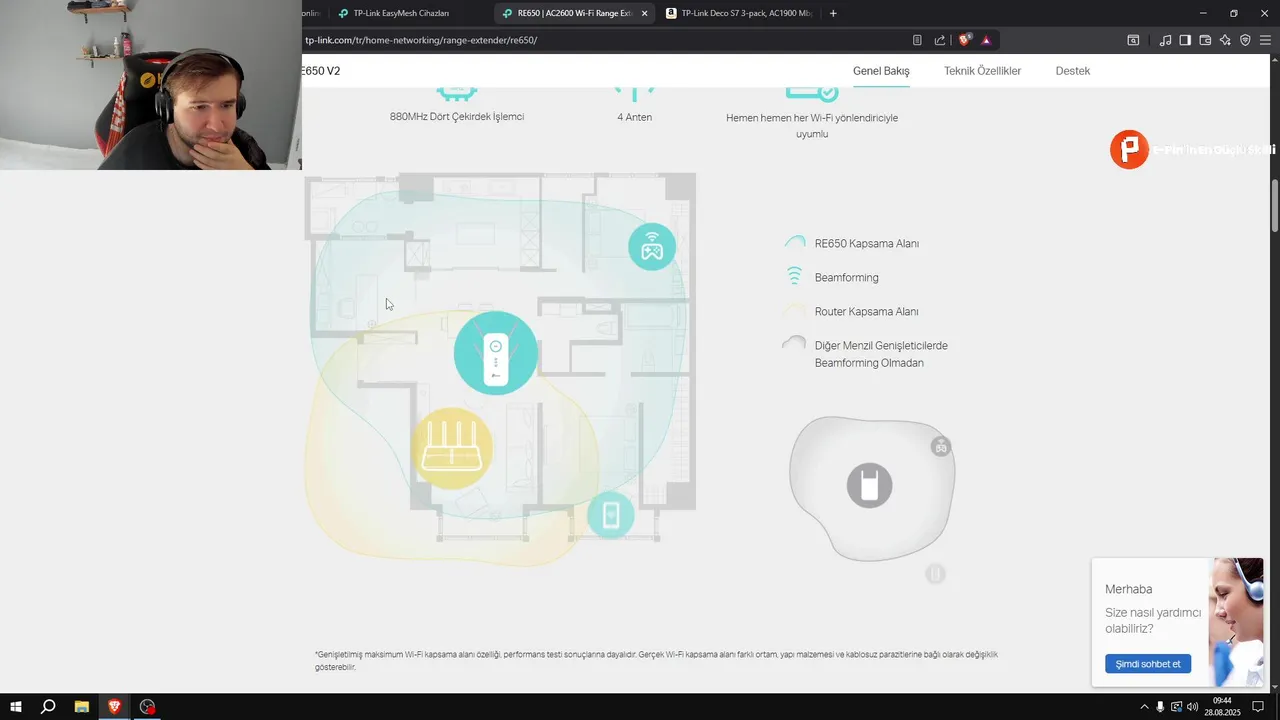Click the display projection tray icon
The image size is (1280, 720).
pyautogui.click(x=1176, y=707)
